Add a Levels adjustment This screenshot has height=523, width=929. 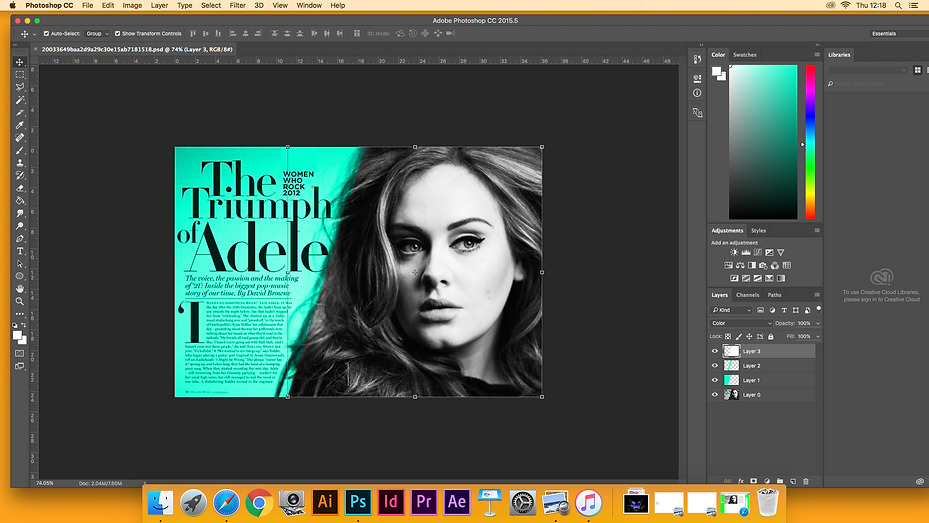point(746,252)
